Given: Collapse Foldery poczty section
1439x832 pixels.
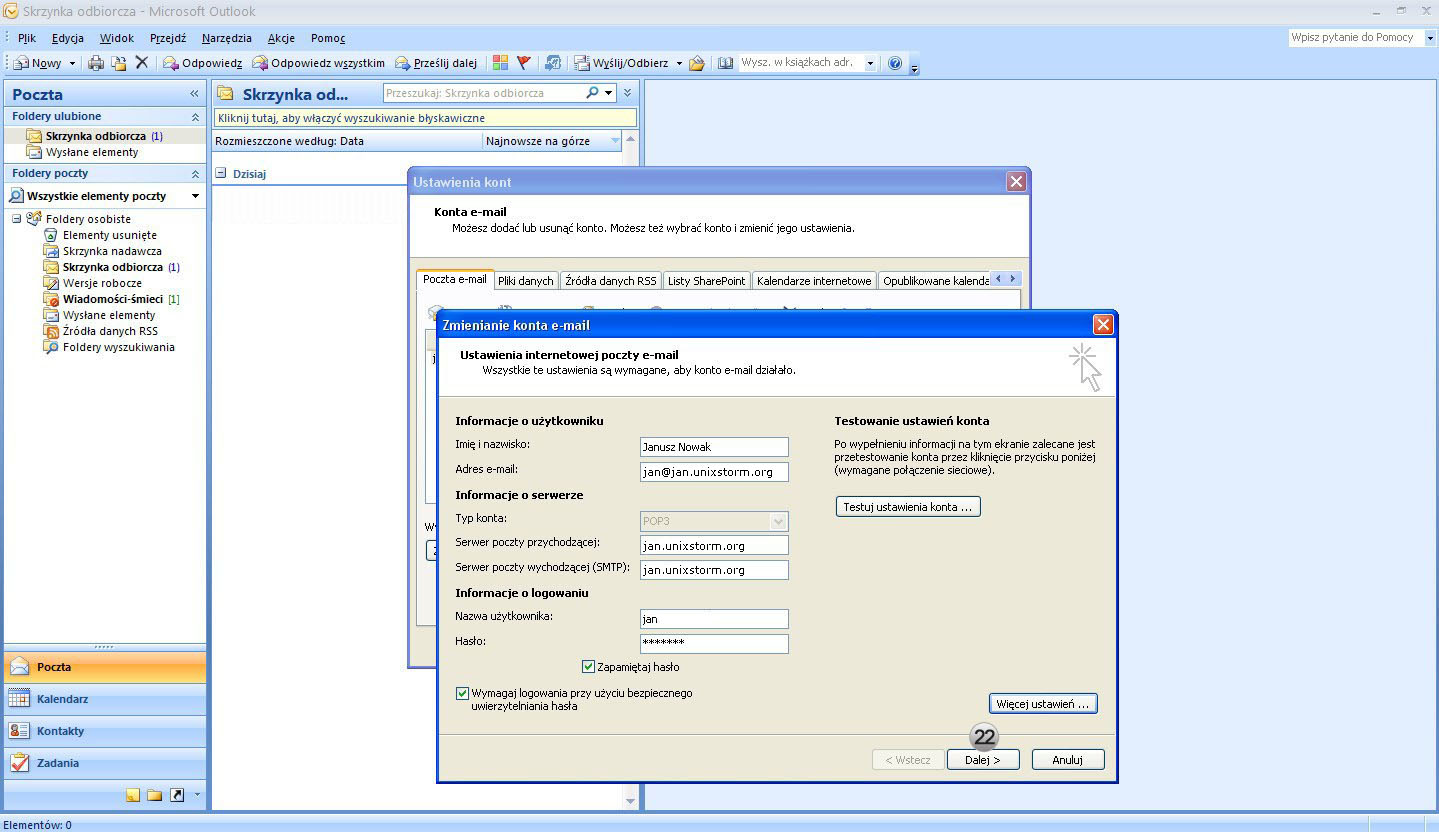Looking at the screenshot, I should click(195, 174).
